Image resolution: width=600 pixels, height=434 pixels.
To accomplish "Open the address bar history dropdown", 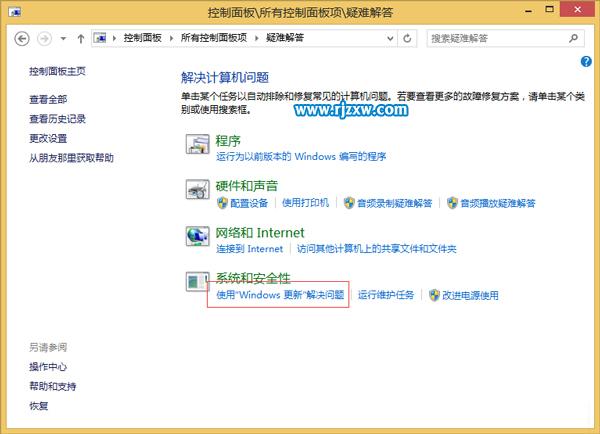I will tap(390, 38).
